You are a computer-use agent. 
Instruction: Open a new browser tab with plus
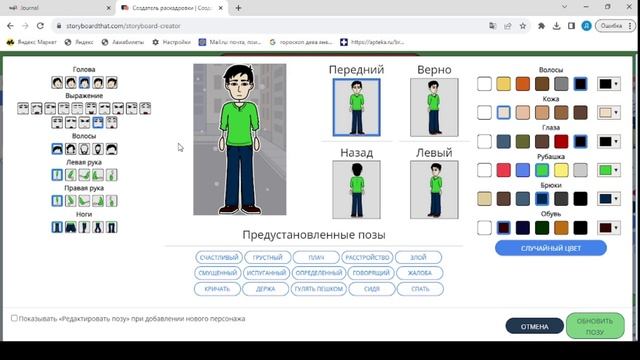point(238,8)
